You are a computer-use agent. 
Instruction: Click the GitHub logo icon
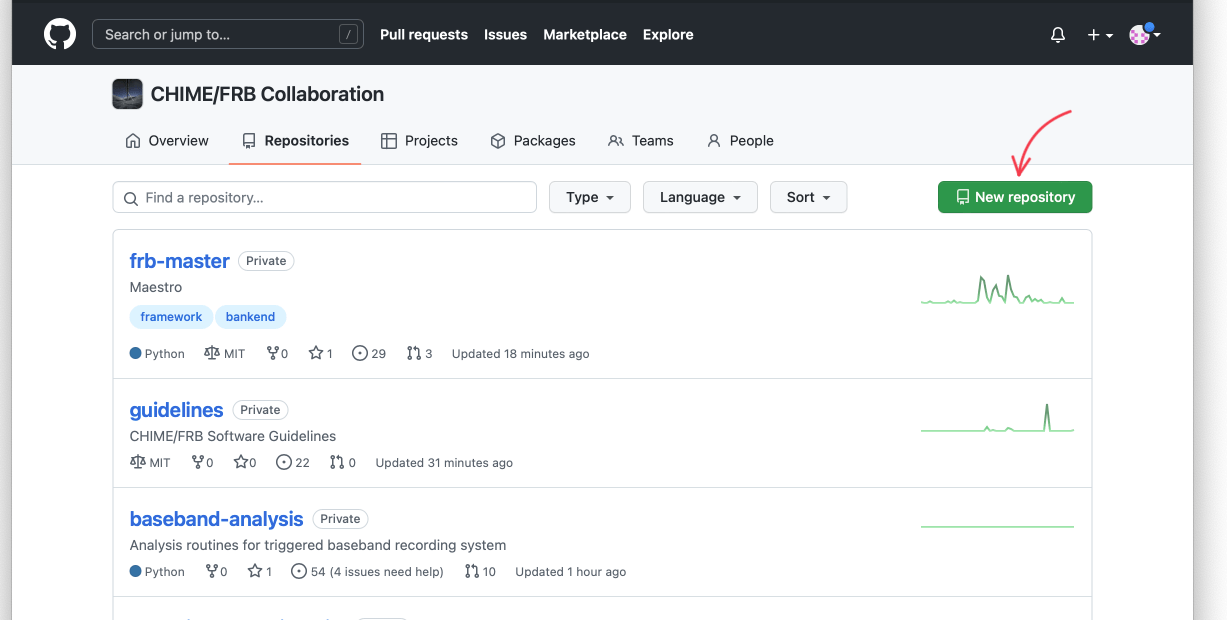click(60, 34)
